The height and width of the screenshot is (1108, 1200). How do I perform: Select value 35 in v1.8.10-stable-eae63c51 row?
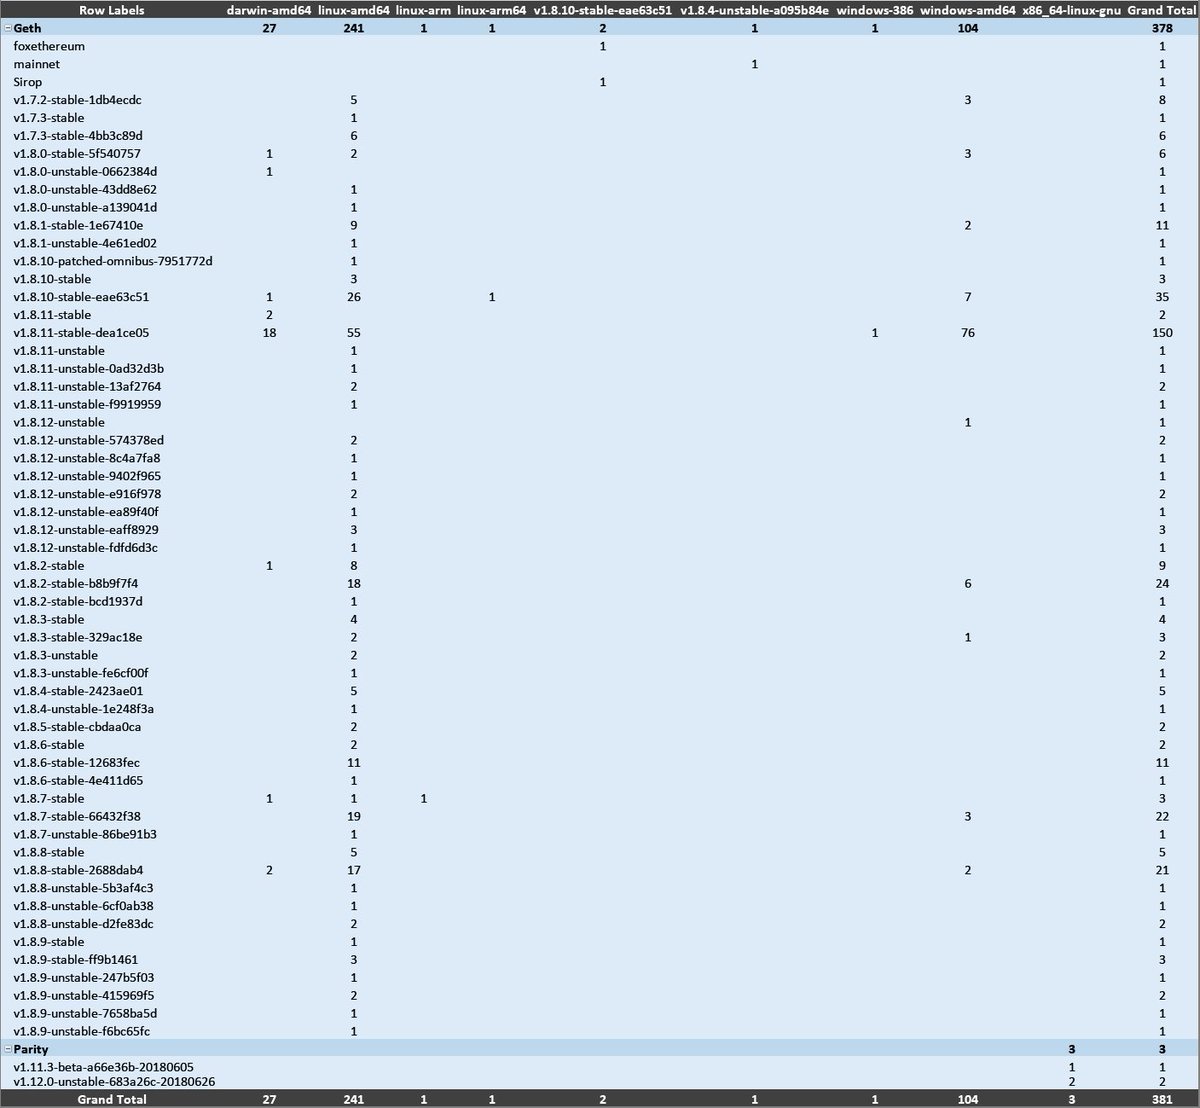(1162, 297)
